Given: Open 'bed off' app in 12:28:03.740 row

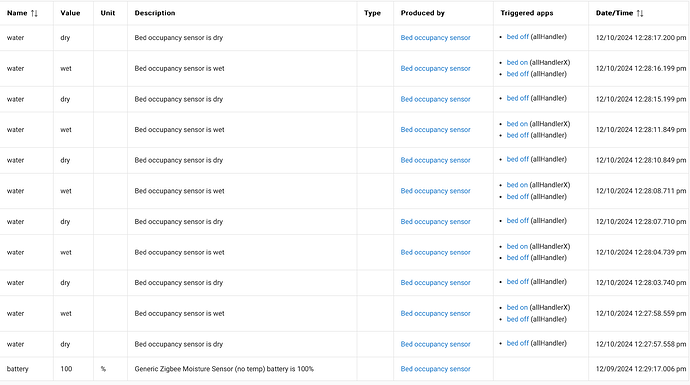Looking at the screenshot, I should tap(517, 282).
